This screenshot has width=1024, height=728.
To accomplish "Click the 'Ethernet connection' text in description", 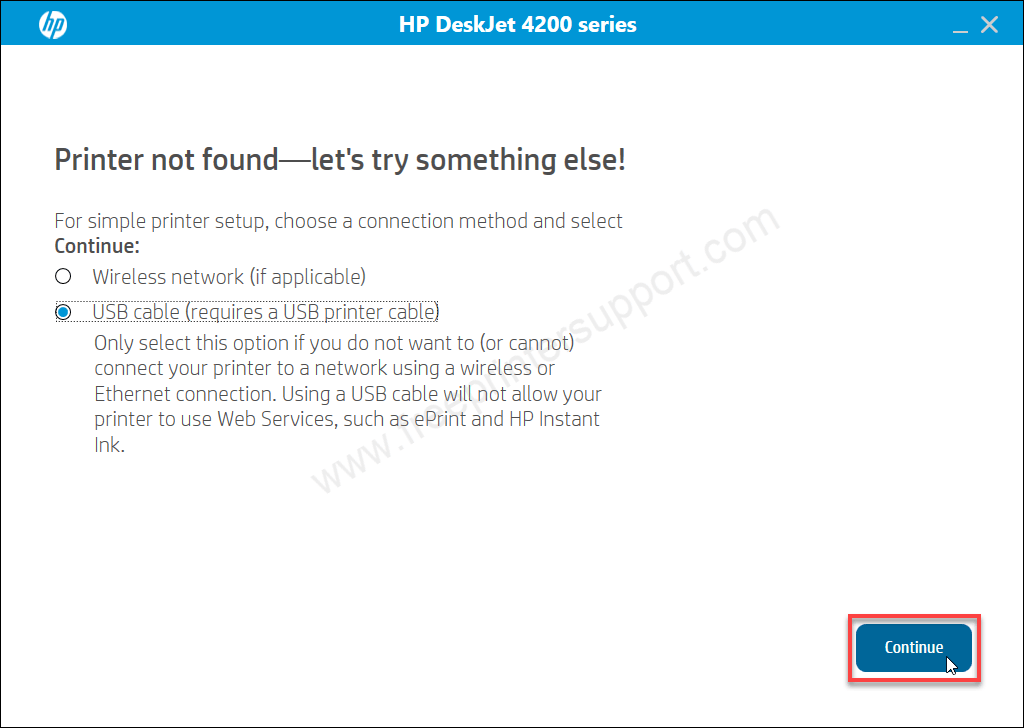I will click(220, 394).
